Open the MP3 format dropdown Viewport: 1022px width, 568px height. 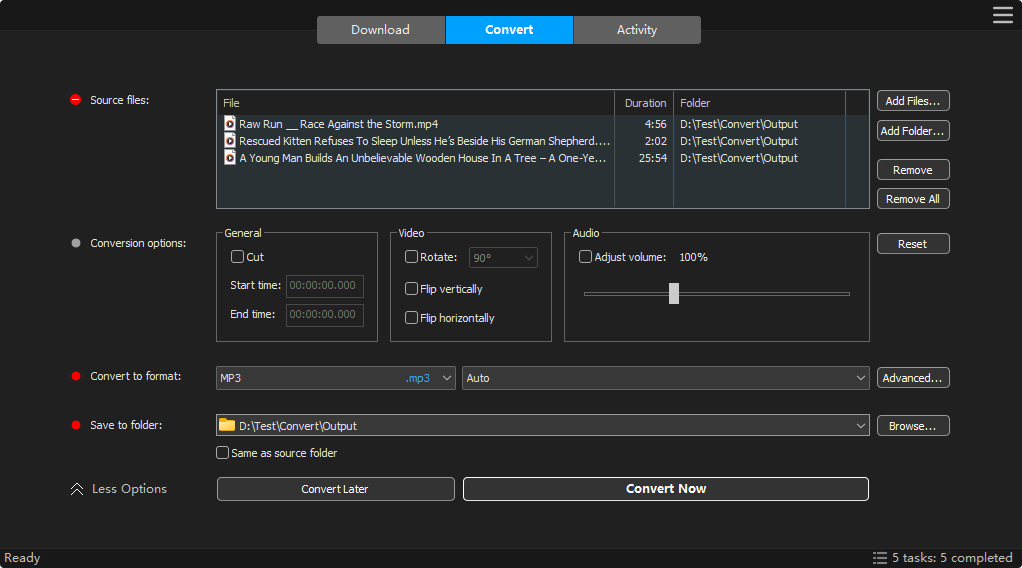tap(336, 378)
